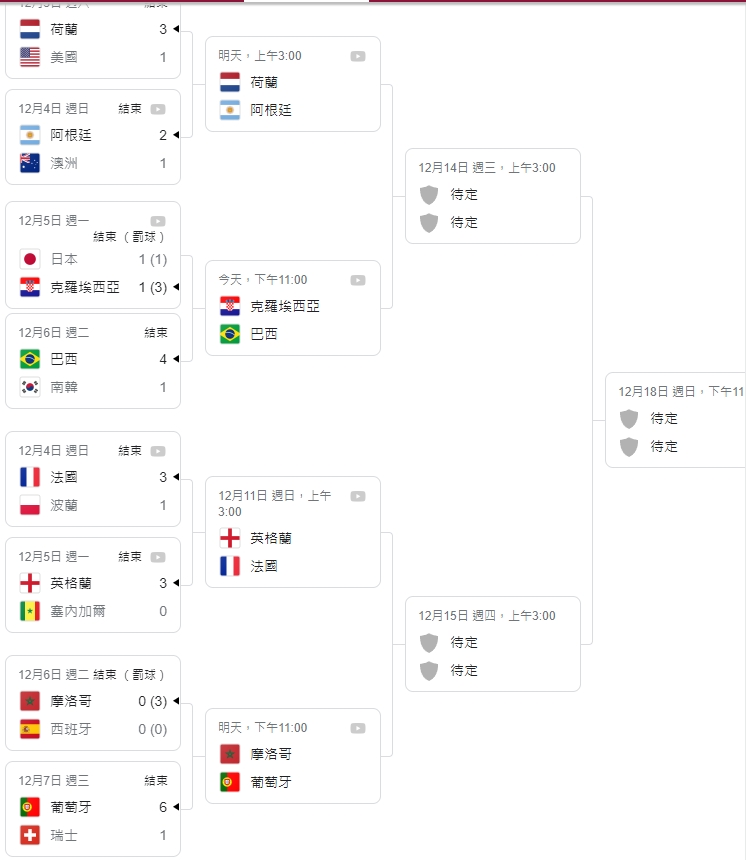
Task: Click video icon on France vs Poland result
Action: click(158, 451)
